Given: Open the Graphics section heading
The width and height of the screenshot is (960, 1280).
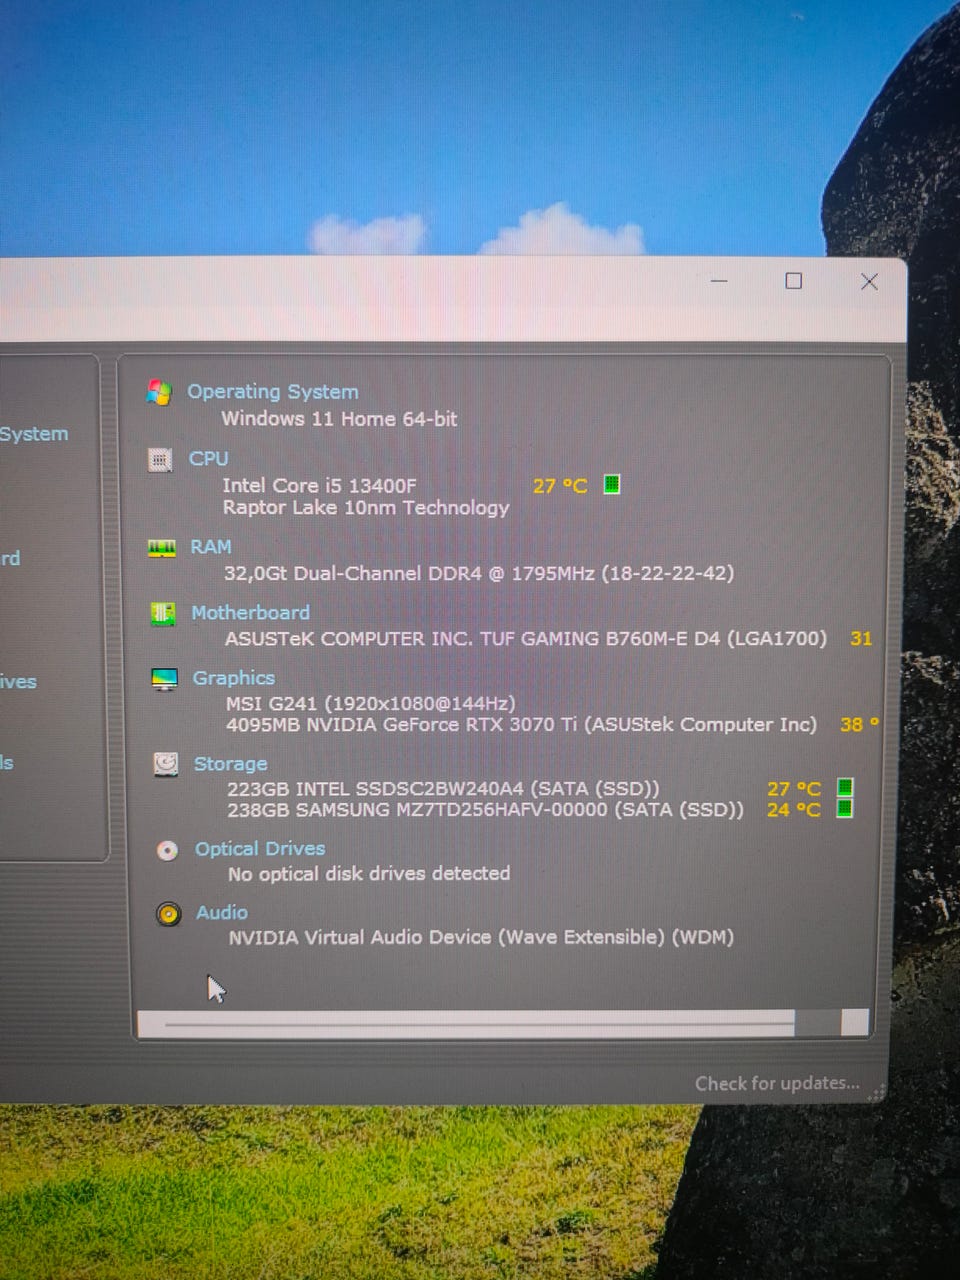Looking at the screenshot, I should tap(234, 678).
